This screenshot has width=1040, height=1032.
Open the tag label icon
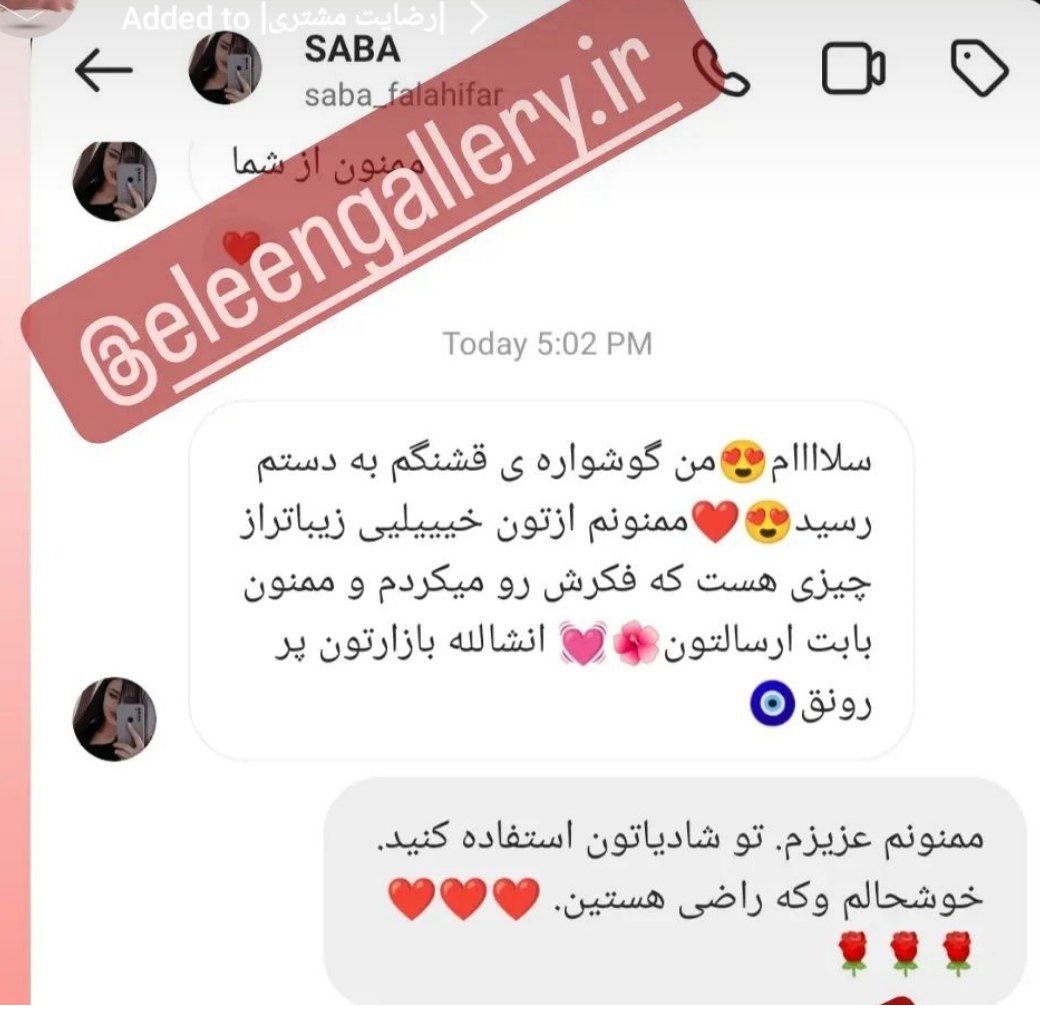[980, 68]
